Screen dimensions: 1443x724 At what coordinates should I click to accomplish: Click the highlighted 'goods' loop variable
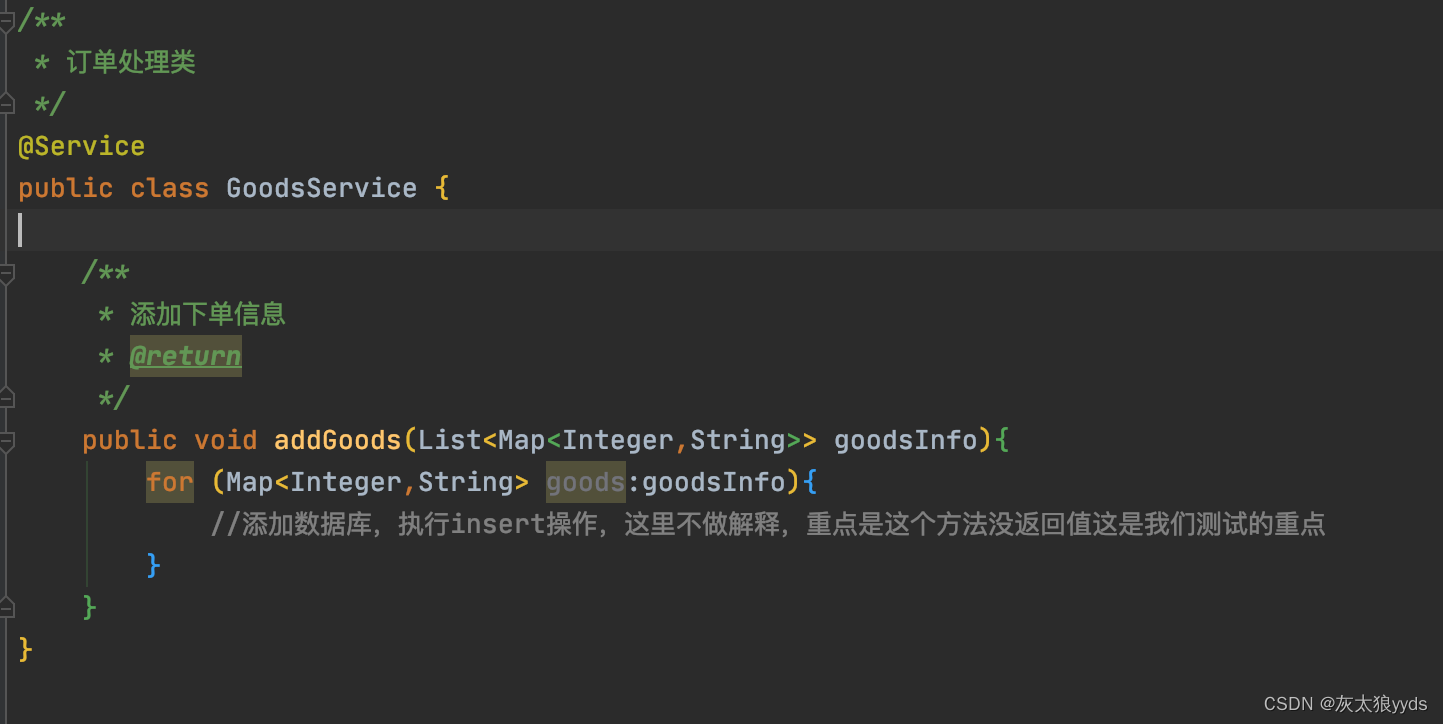coord(585,482)
